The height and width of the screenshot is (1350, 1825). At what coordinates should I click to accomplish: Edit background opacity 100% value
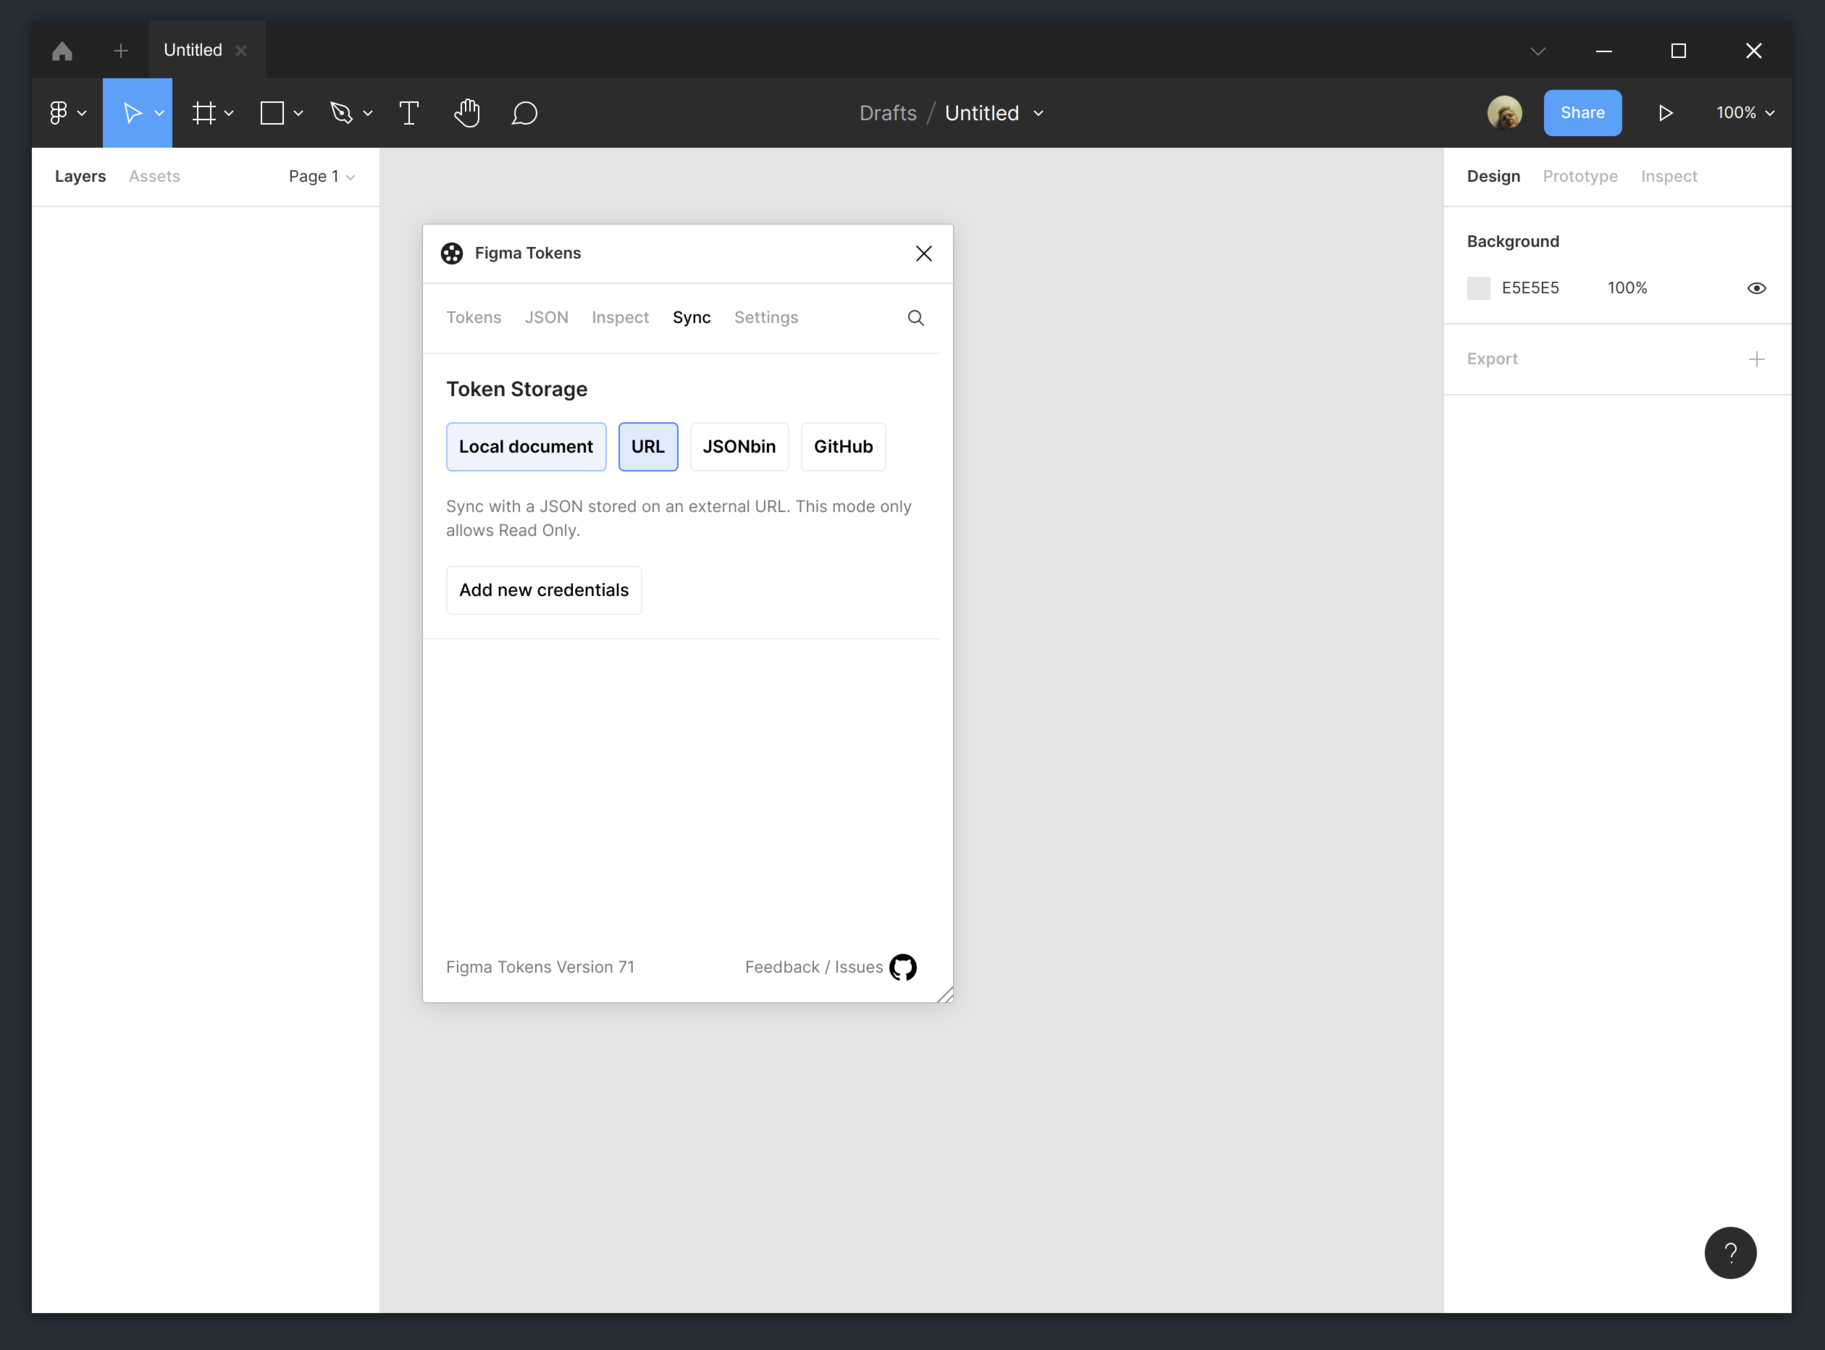click(1627, 288)
